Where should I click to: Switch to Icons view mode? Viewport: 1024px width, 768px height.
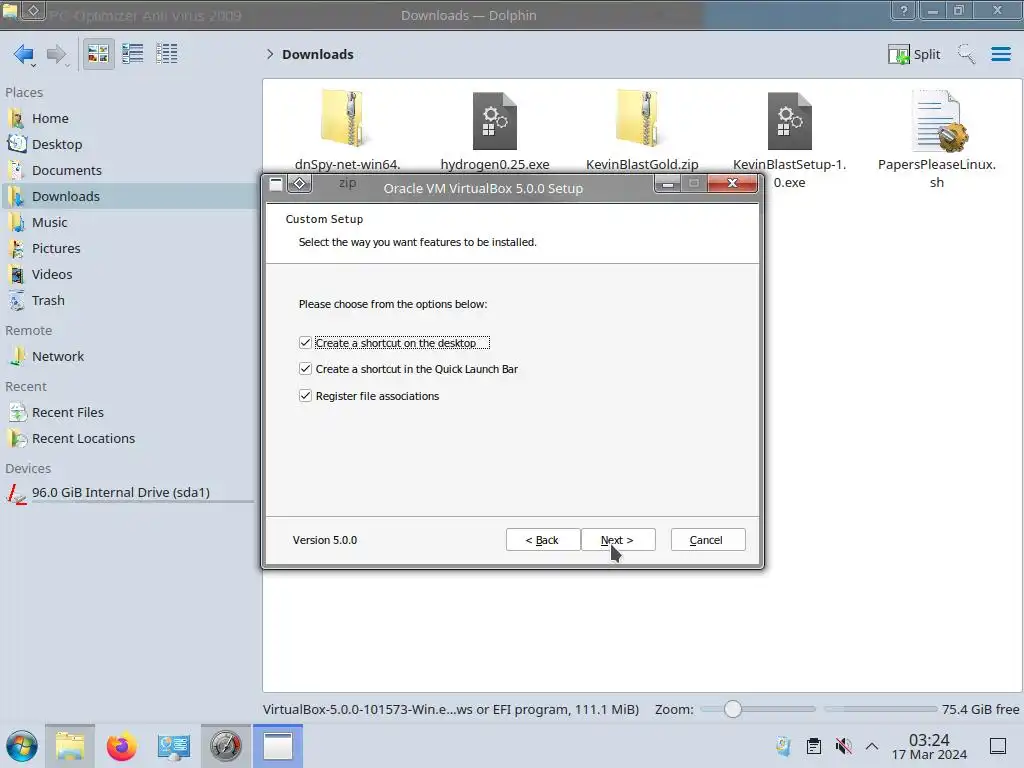pyautogui.click(x=98, y=54)
